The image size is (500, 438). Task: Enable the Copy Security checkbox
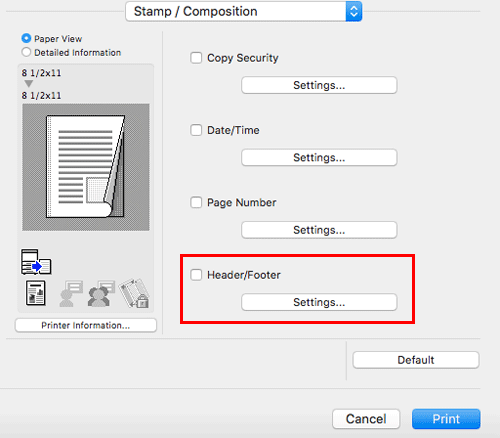[196, 58]
